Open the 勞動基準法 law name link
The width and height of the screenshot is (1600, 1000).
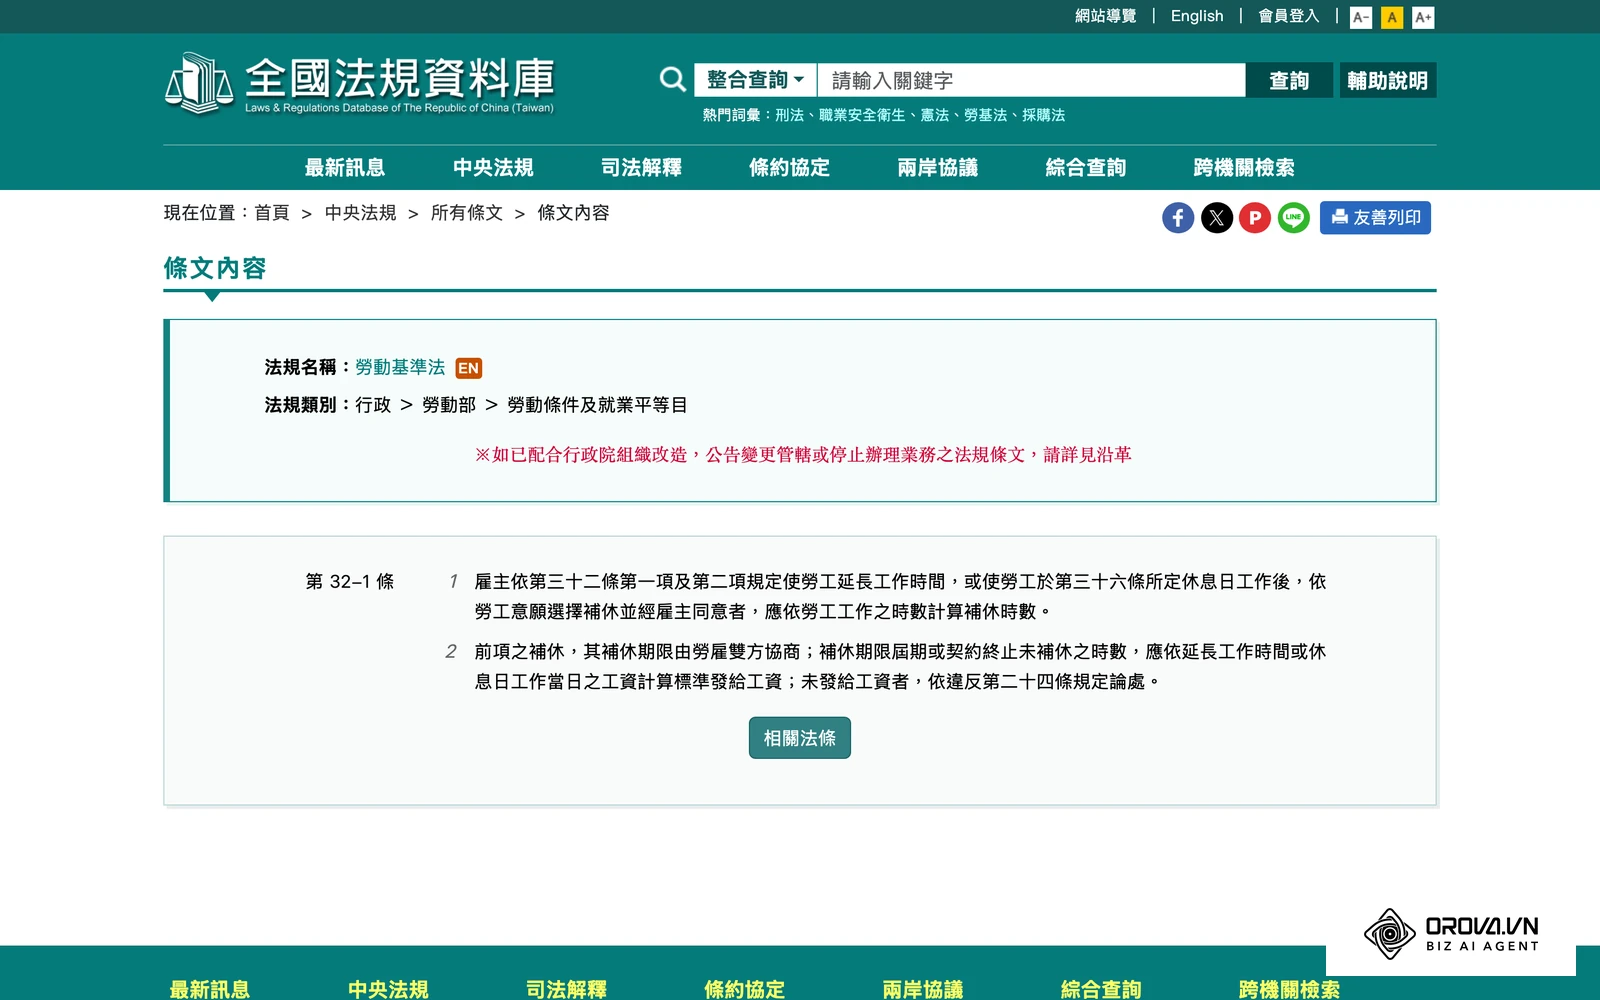click(400, 367)
